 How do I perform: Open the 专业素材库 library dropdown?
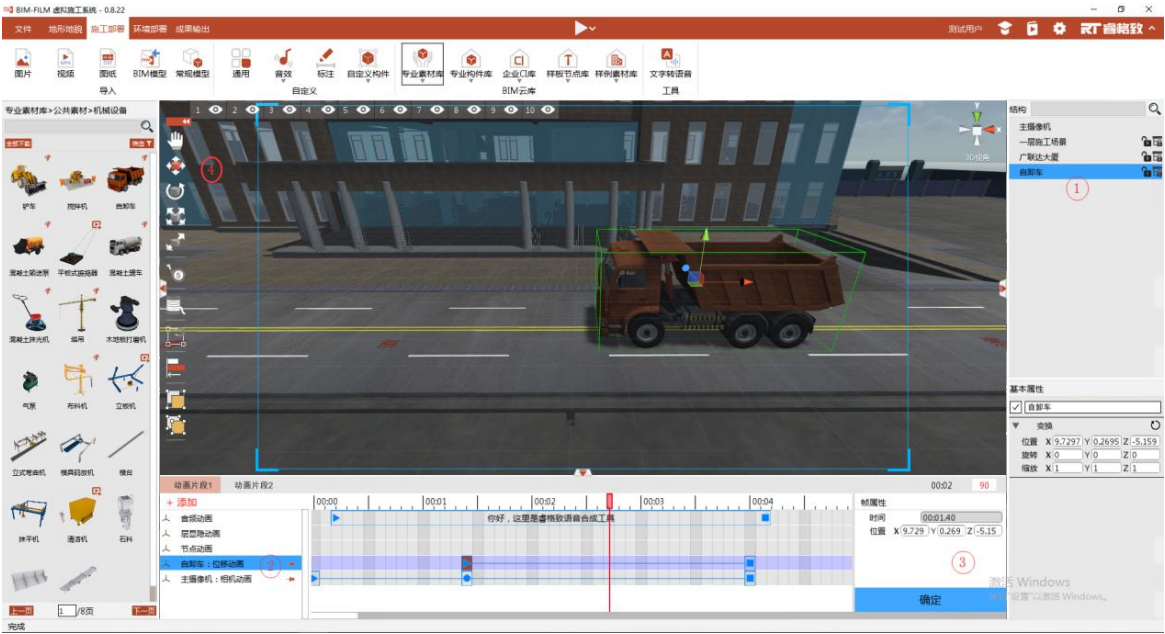click(423, 80)
